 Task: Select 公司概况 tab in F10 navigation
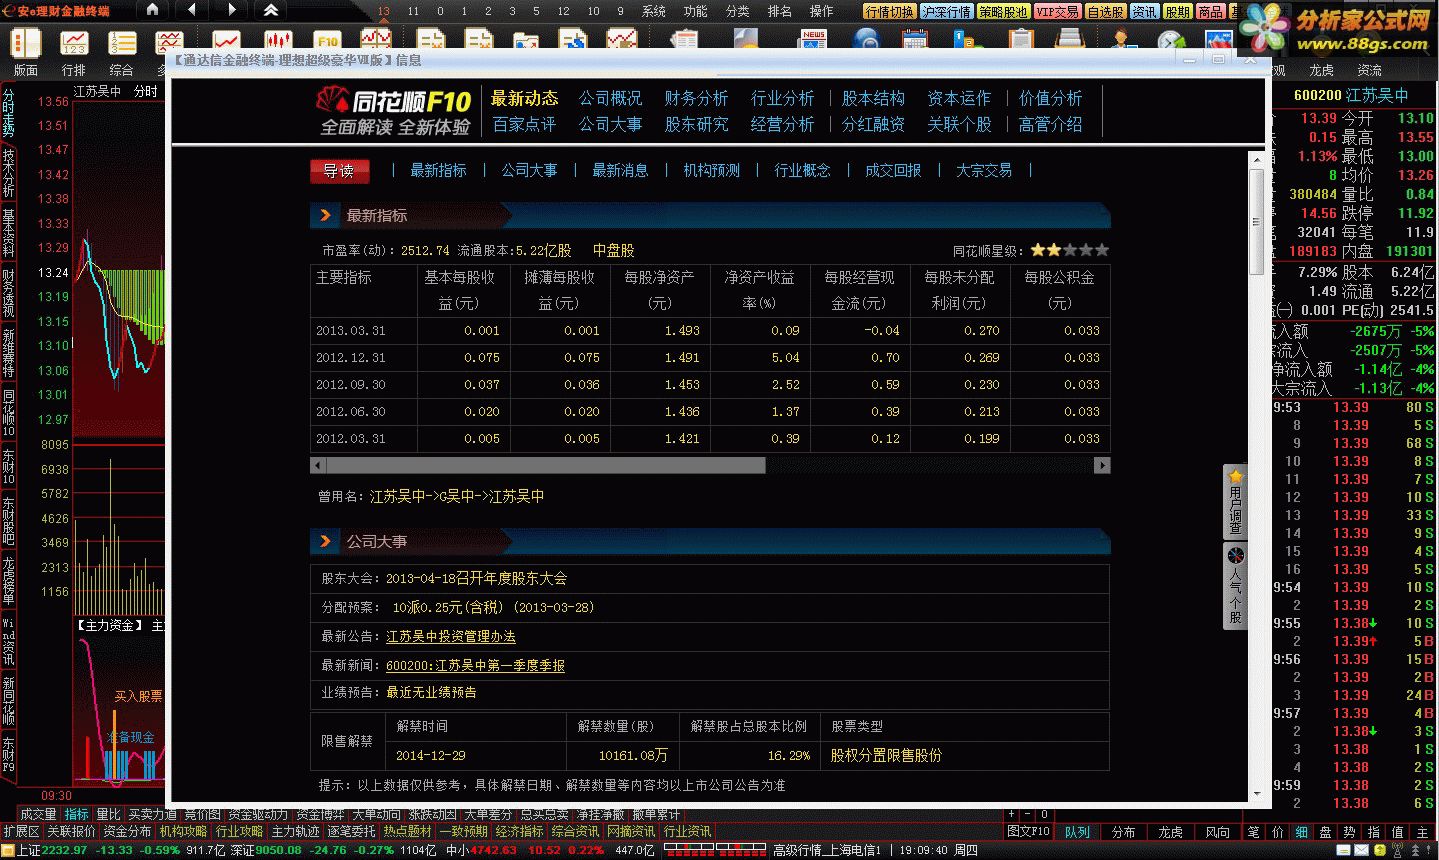(x=611, y=98)
